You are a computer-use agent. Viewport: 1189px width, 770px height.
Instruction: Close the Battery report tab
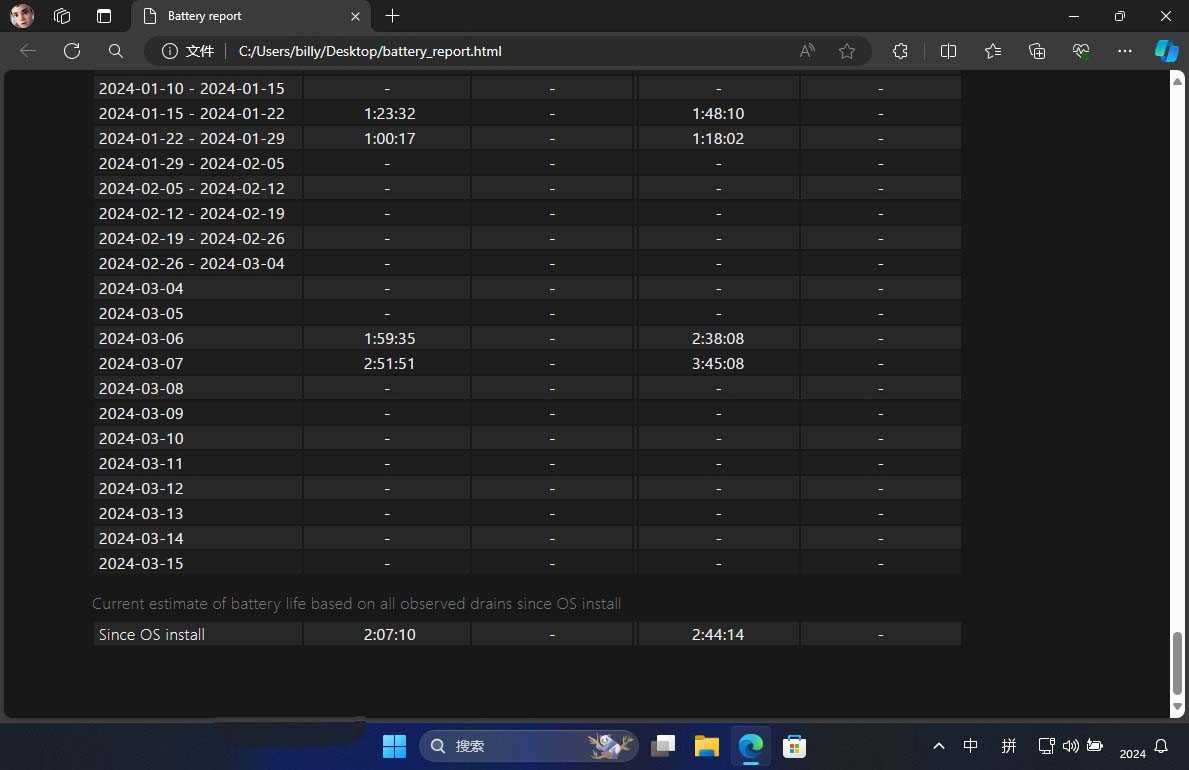[x=355, y=16]
